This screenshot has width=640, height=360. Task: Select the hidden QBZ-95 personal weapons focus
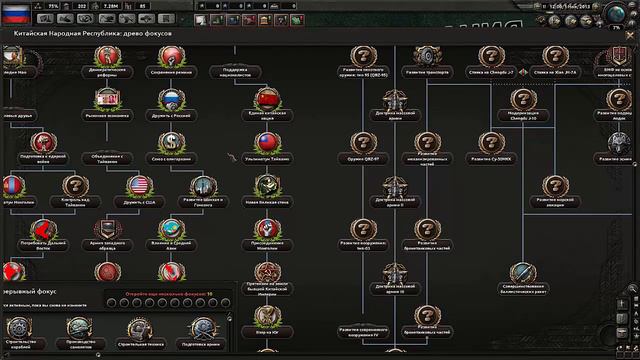[x=363, y=56]
